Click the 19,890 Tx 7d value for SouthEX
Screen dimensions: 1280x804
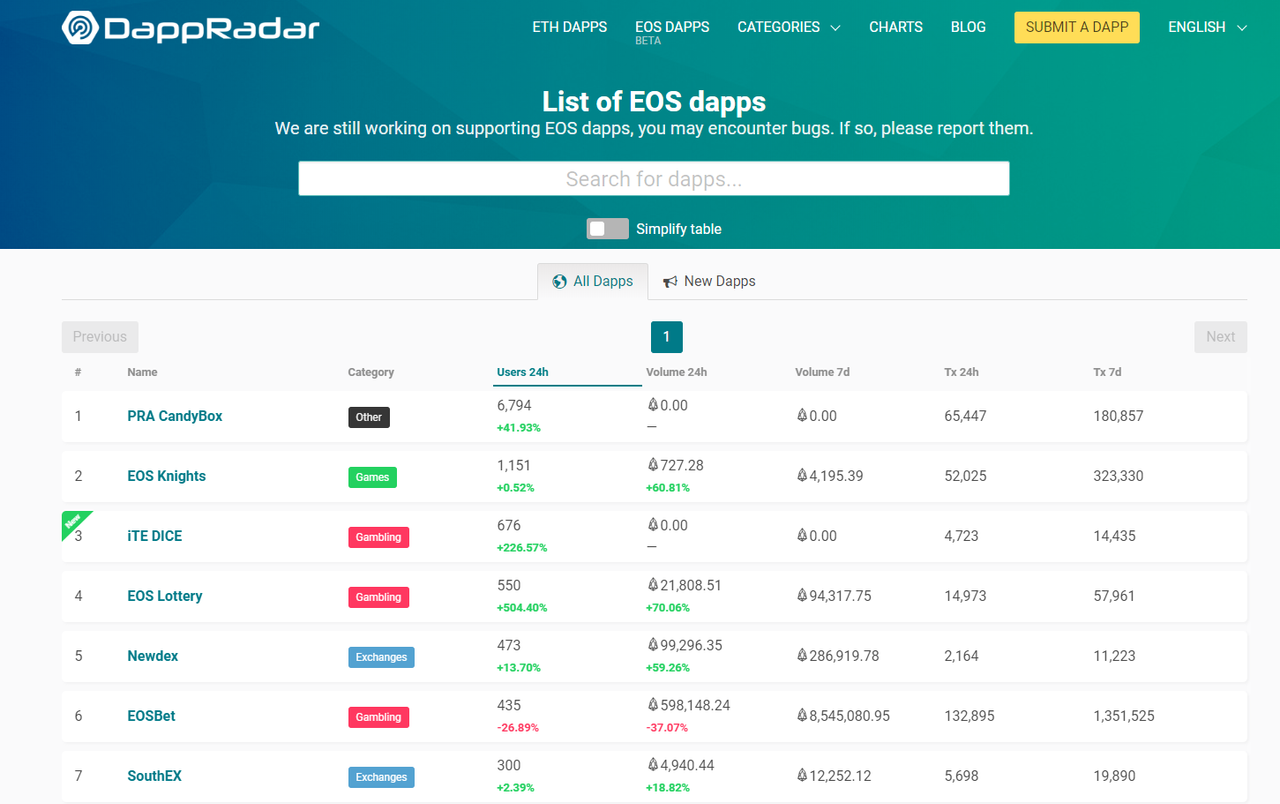coord(1114,776)
